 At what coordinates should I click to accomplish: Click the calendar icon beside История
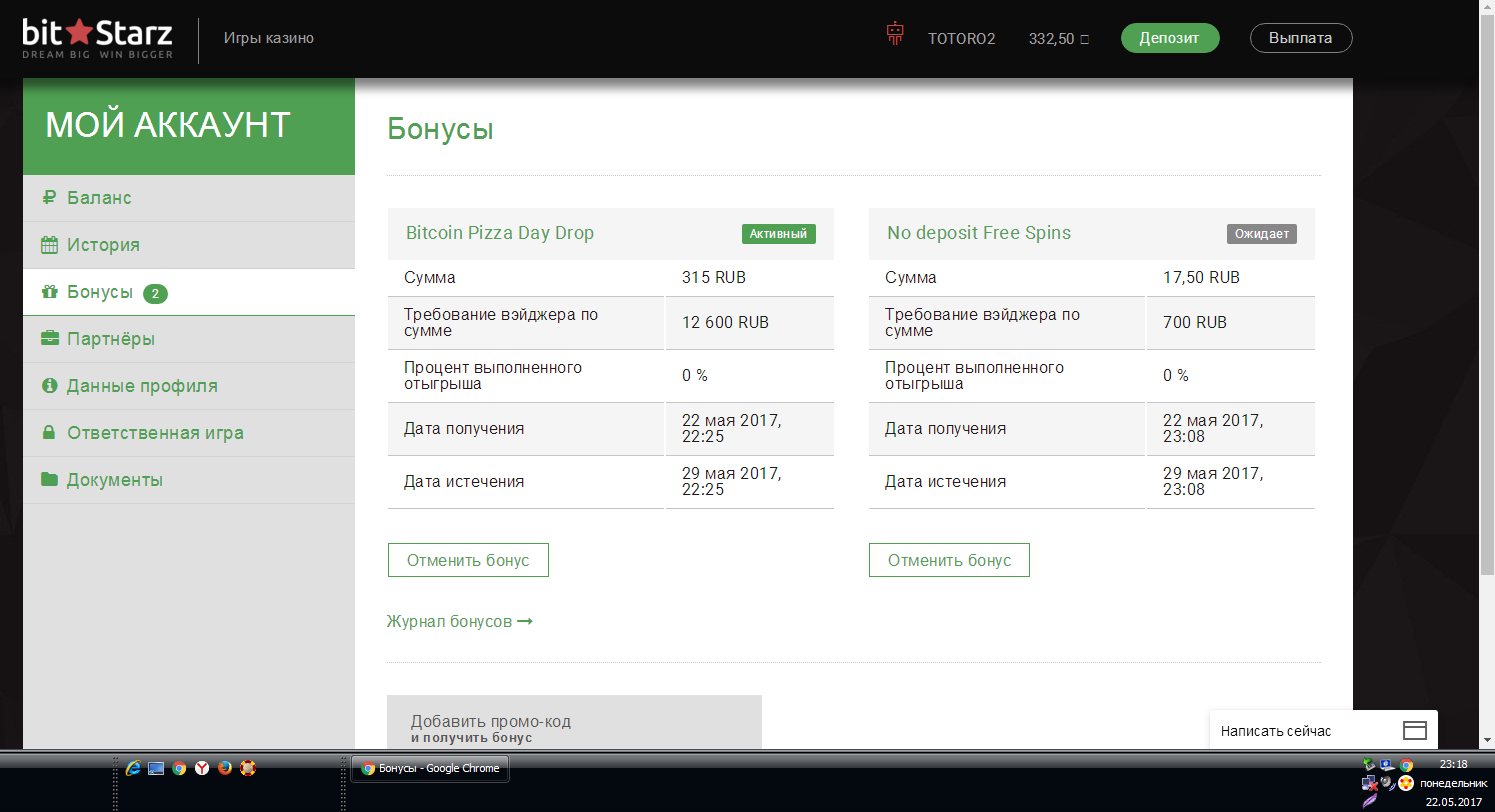tap(49, 245)
